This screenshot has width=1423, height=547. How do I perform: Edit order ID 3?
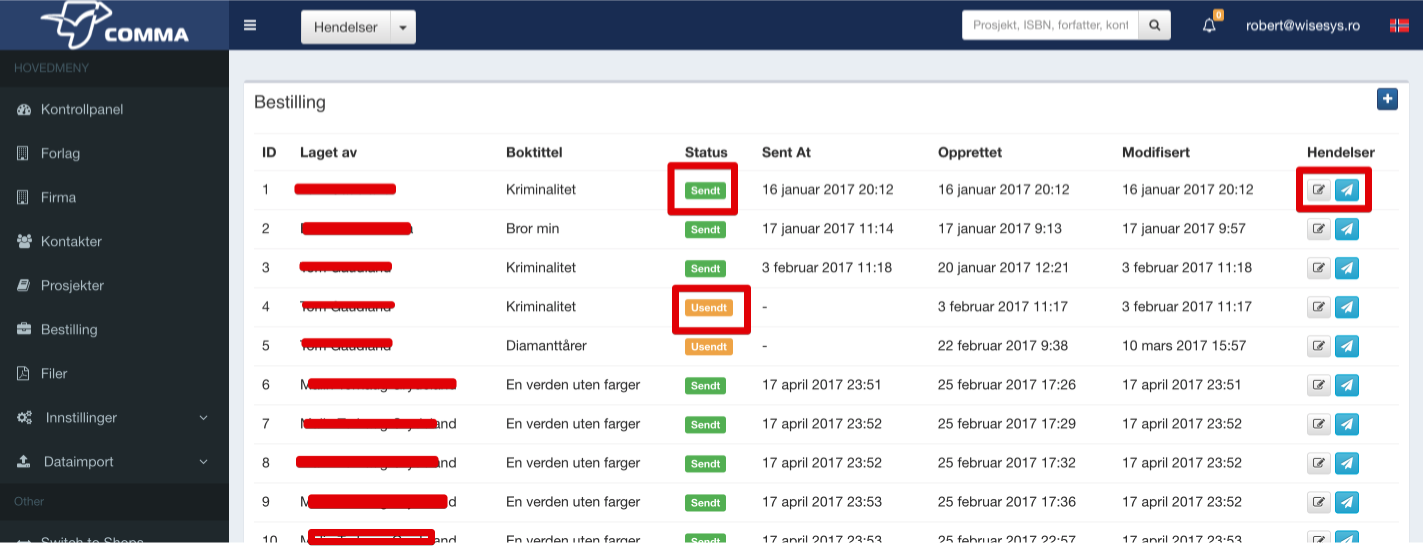(1319, 268)
